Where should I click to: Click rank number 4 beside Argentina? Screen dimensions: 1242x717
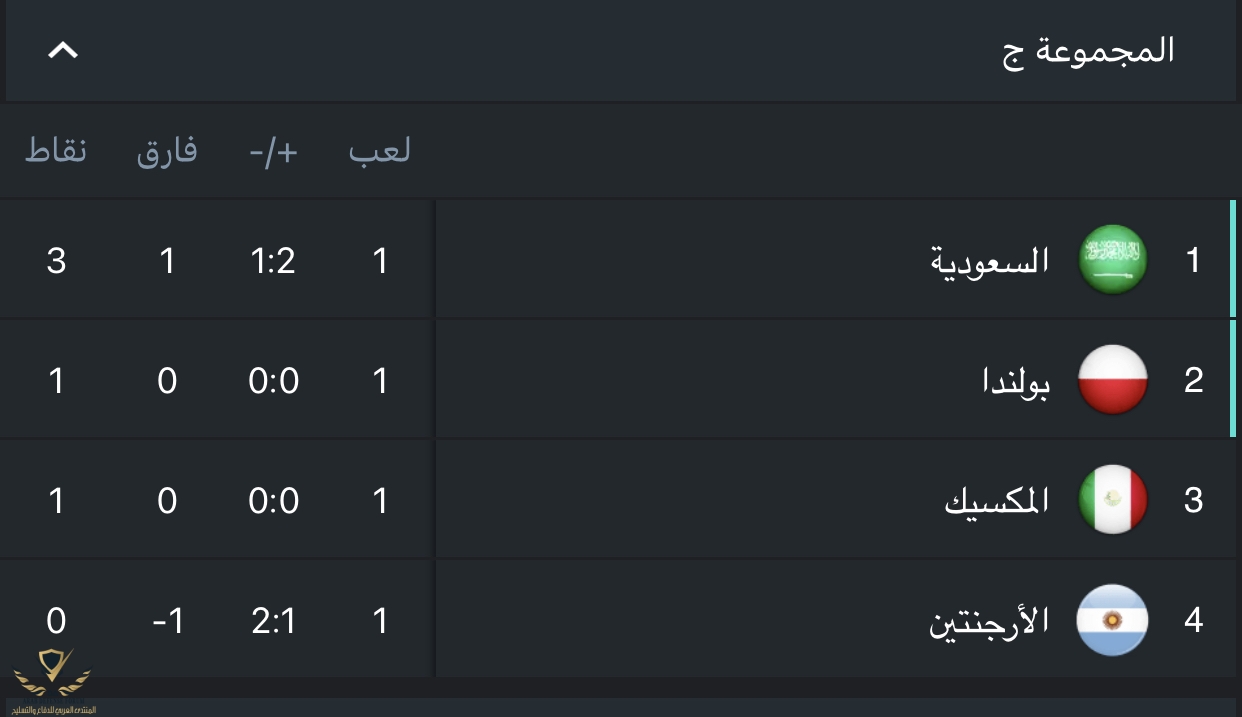click(x=1193, y=621)
